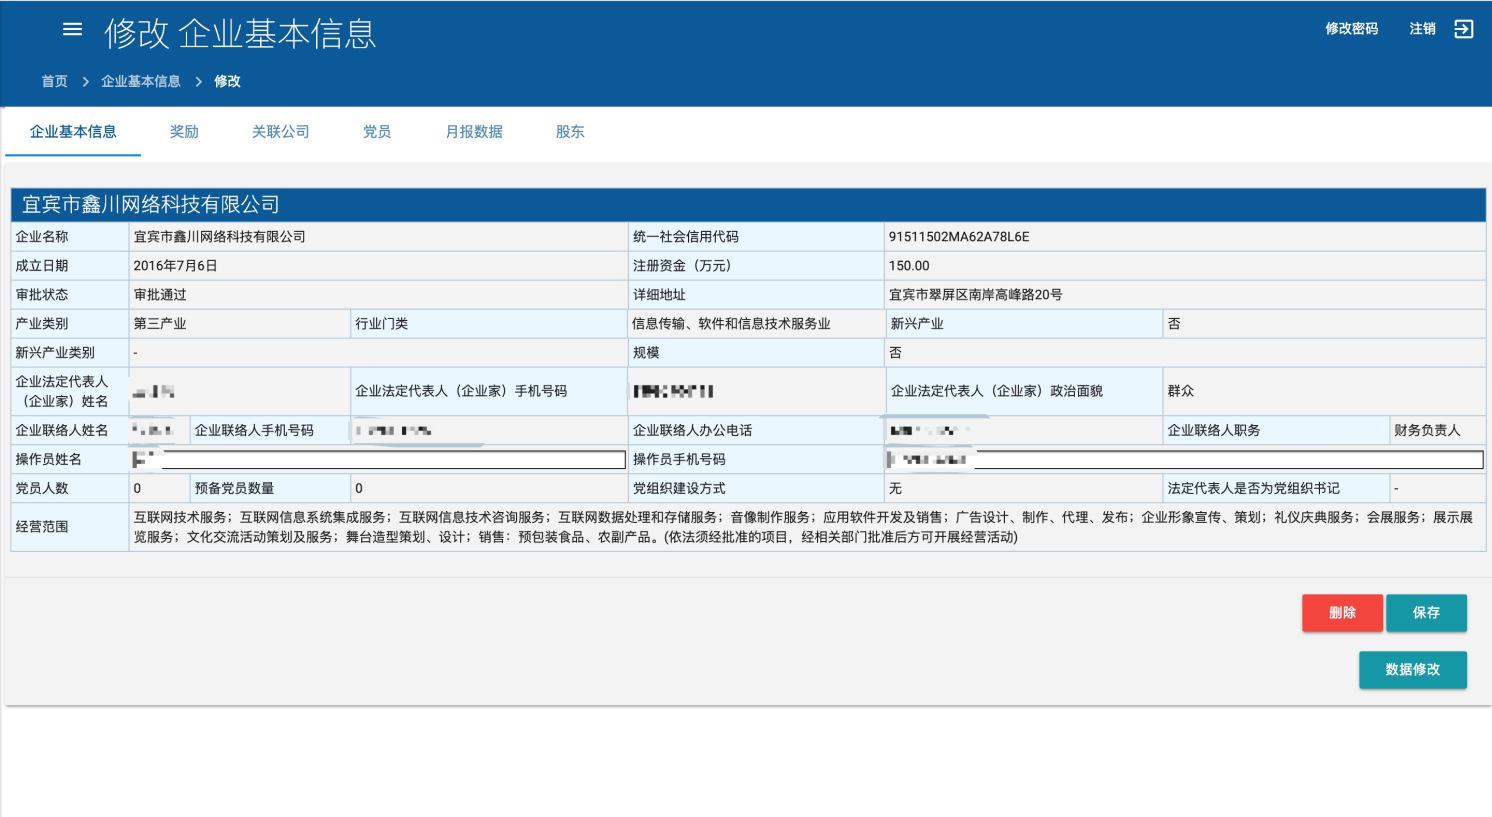The height and width of the screenshot is (817, 1492).
Task: Click the 企业联系人手机号码 label
Action: (x=254, y=430)
